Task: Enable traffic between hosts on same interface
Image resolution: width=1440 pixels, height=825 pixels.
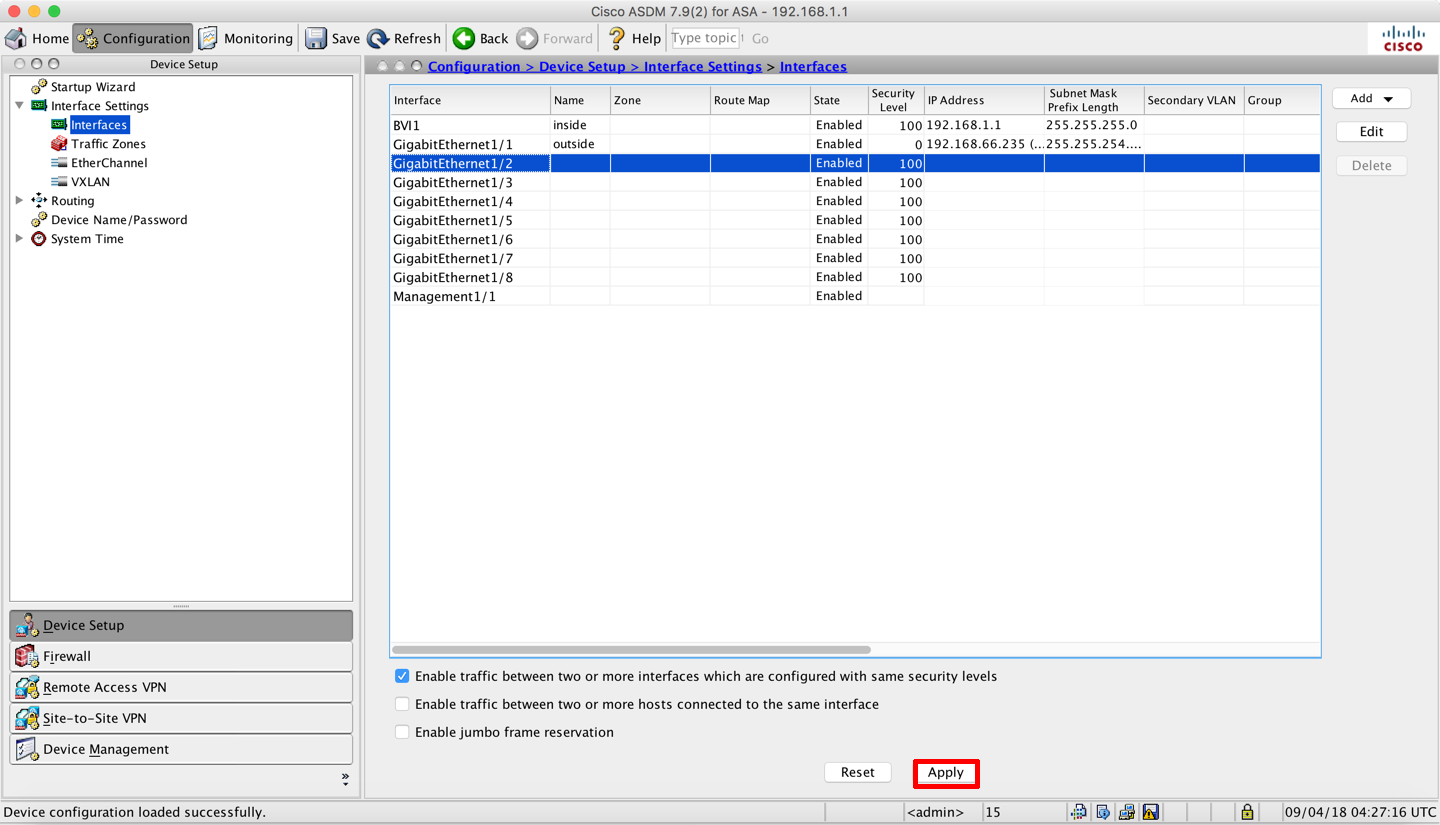Action: (x=402, y=704)
